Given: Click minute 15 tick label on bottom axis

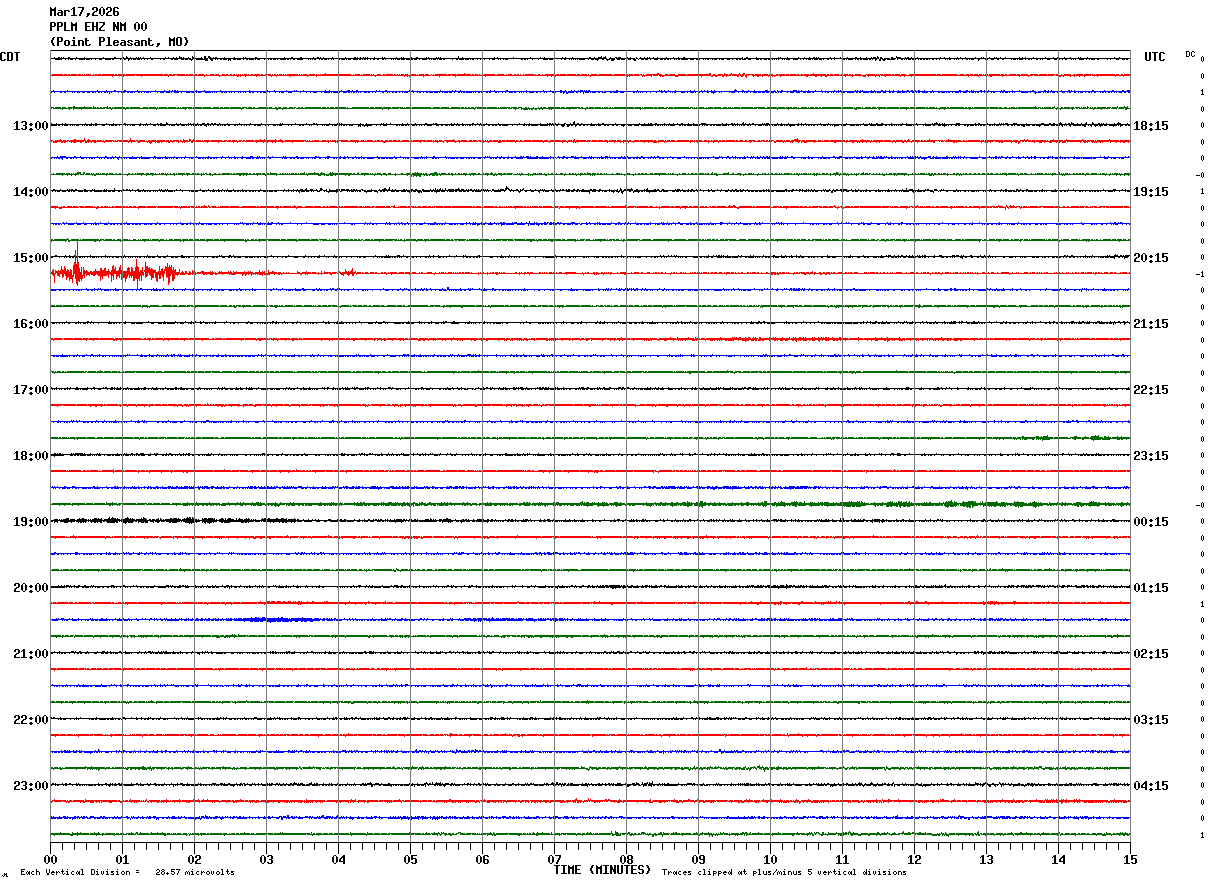Looking at the screenshot, I should pos(1130,859).
